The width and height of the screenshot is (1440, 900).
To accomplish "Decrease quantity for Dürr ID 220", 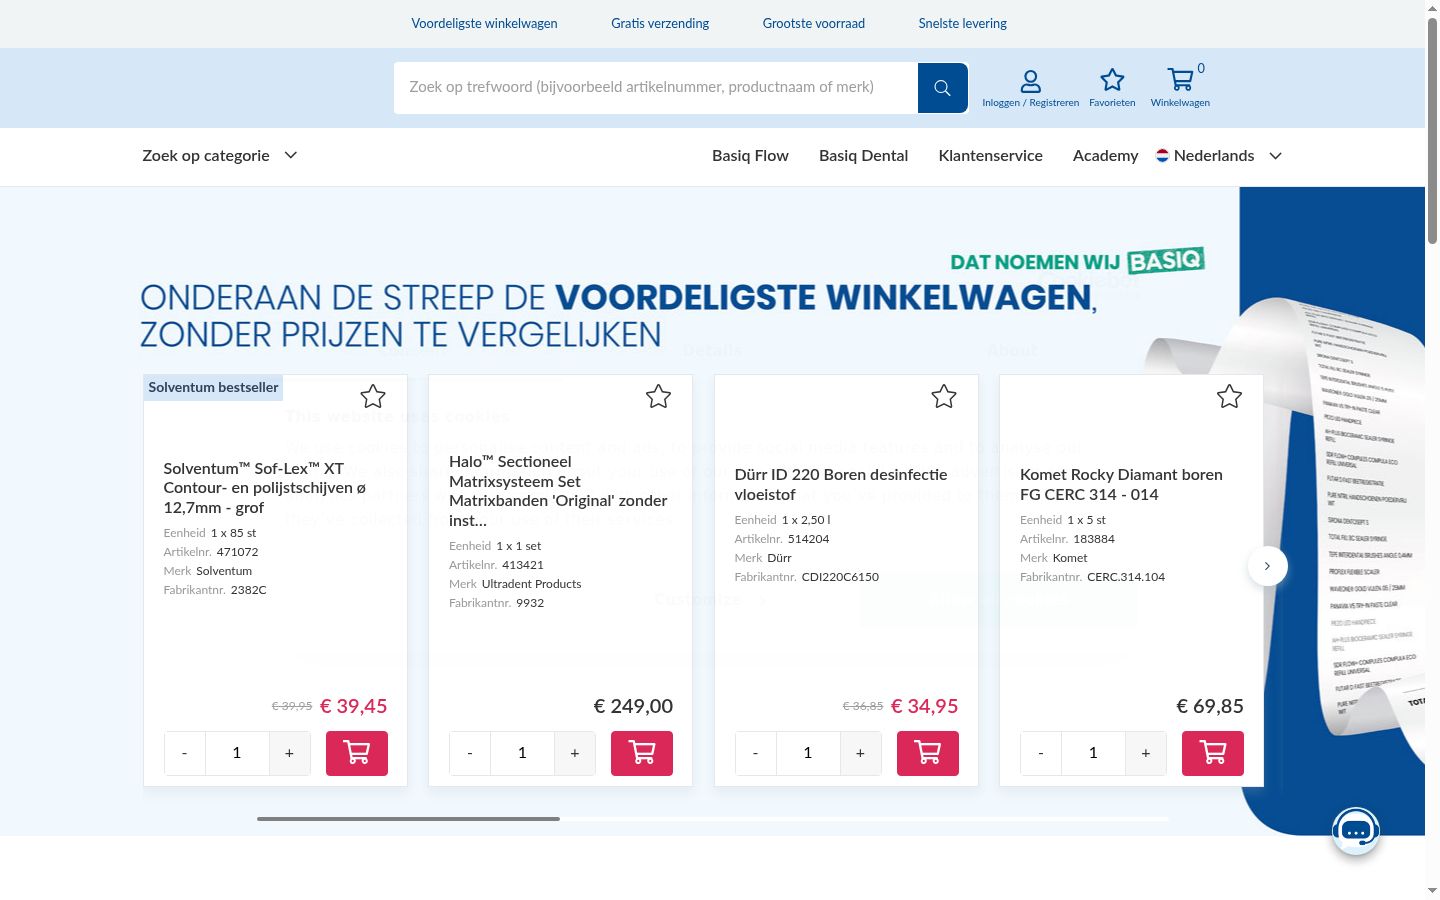I will coord(756,753).
